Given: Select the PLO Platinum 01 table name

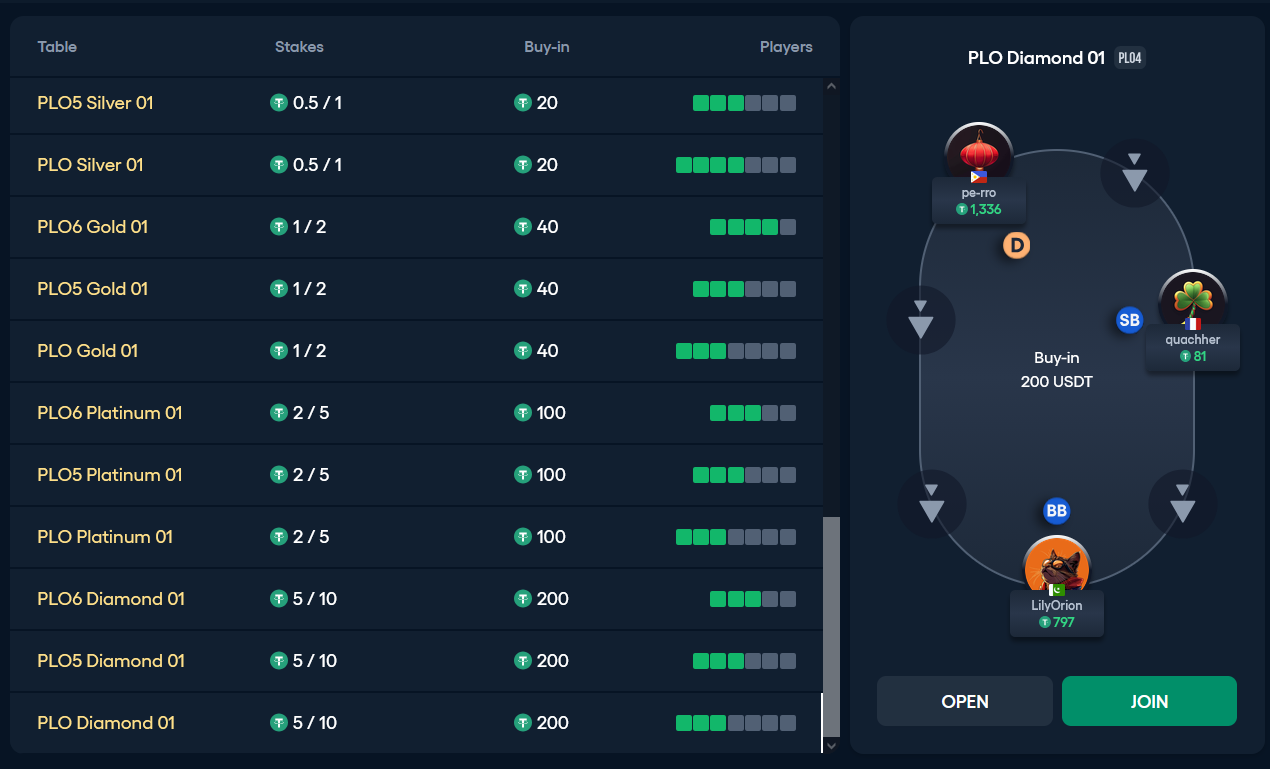Looking at the screenshot, I should click(105, 537).
